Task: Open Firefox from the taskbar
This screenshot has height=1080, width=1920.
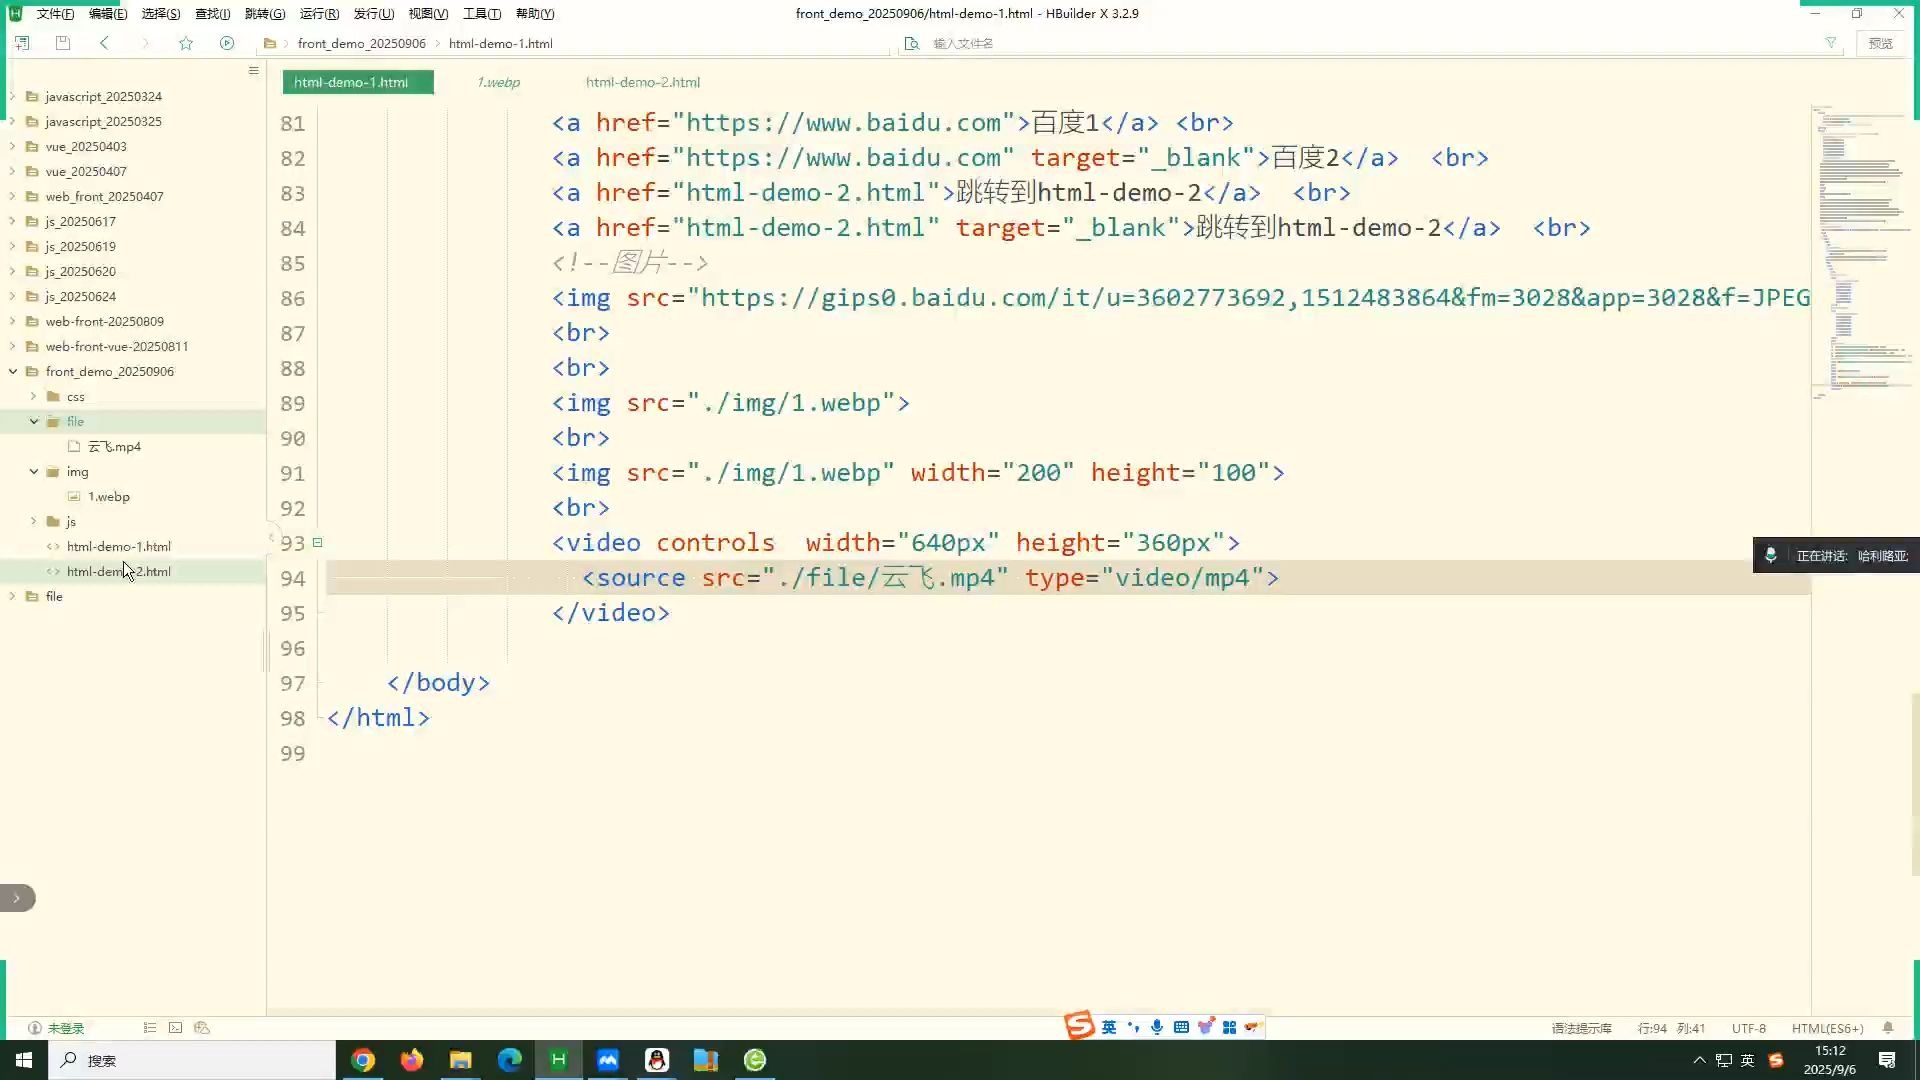Action: click(412, 1060)
